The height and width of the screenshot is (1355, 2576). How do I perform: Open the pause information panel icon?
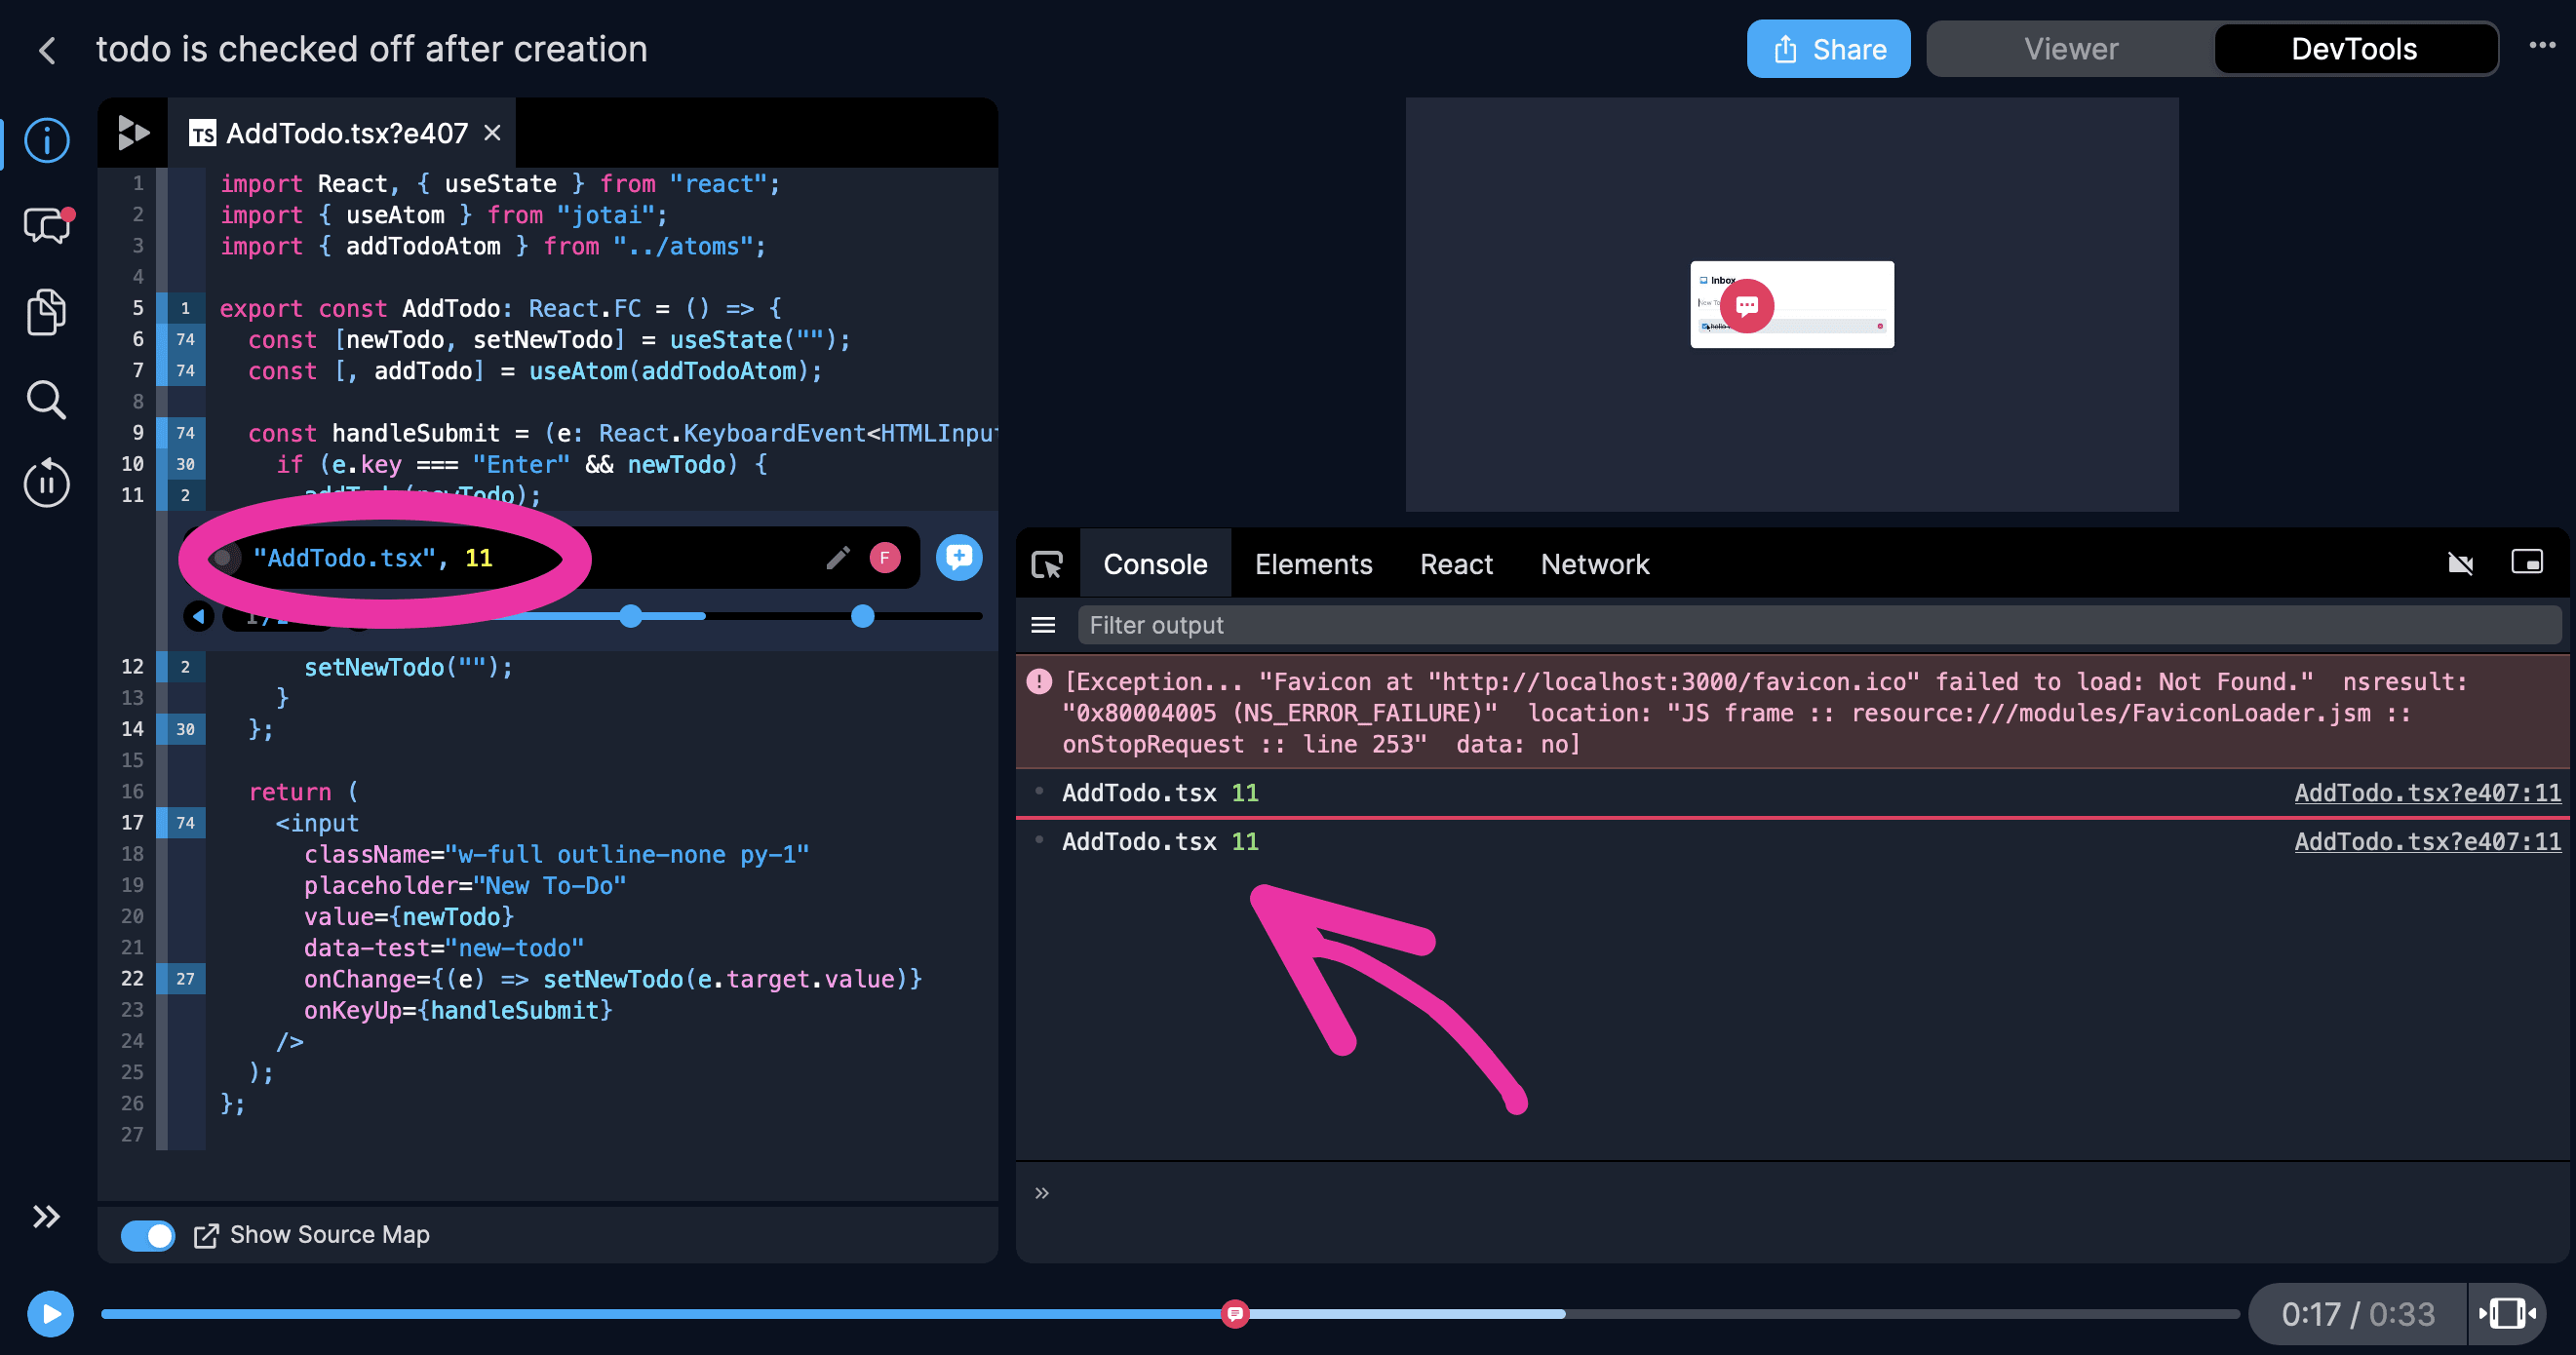pos(47,484)
